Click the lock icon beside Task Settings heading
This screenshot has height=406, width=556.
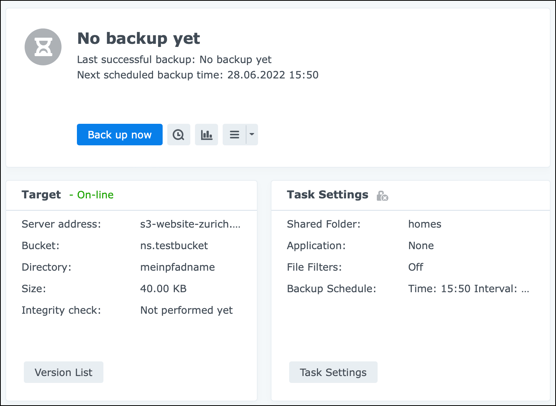382,195
